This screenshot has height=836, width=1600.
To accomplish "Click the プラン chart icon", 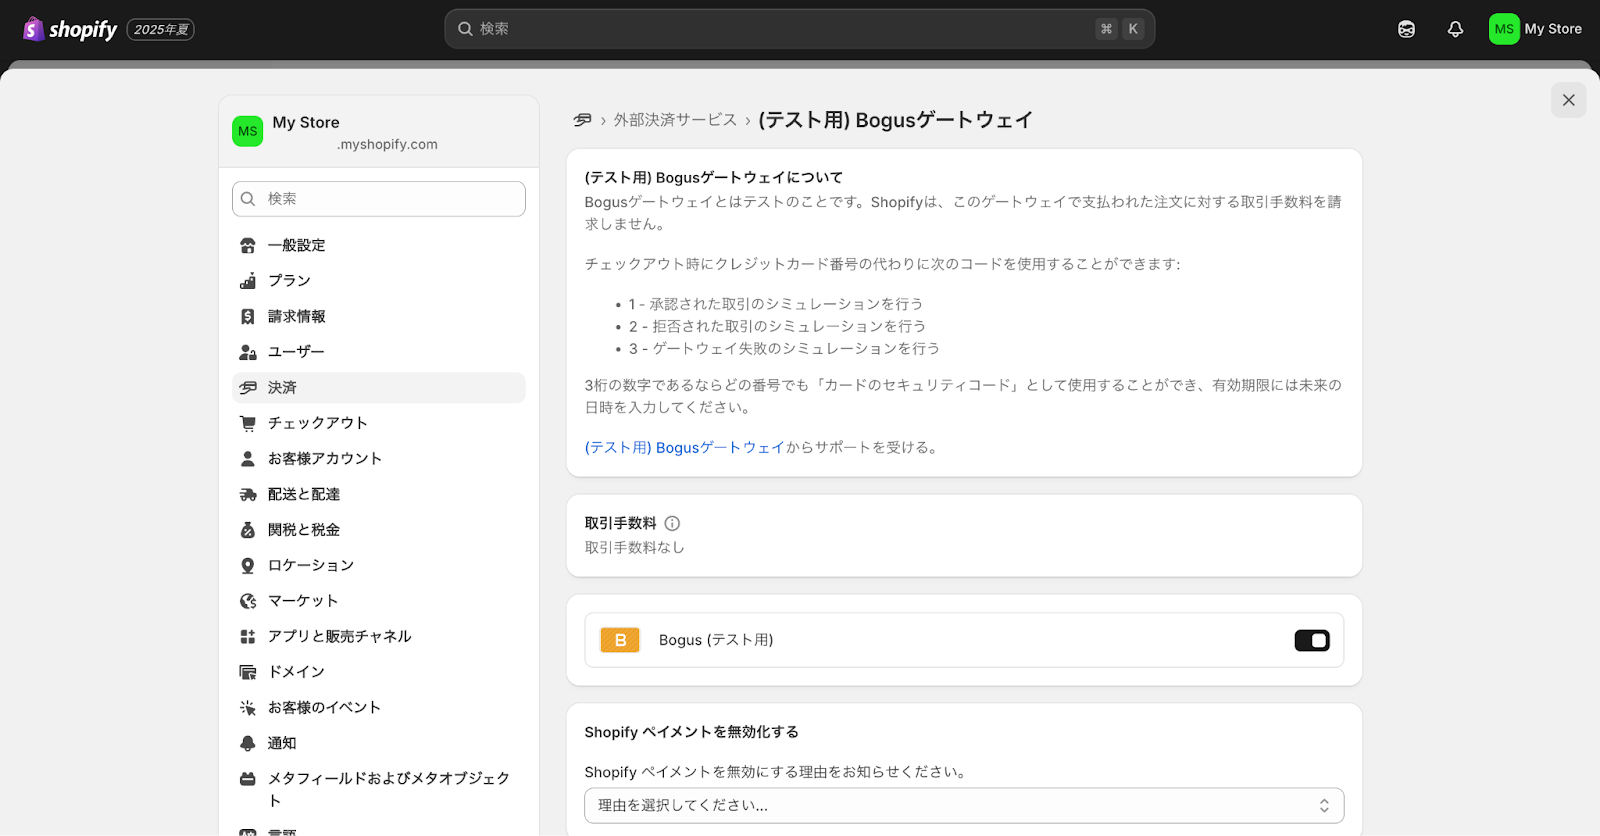I will tap(248, 281).
